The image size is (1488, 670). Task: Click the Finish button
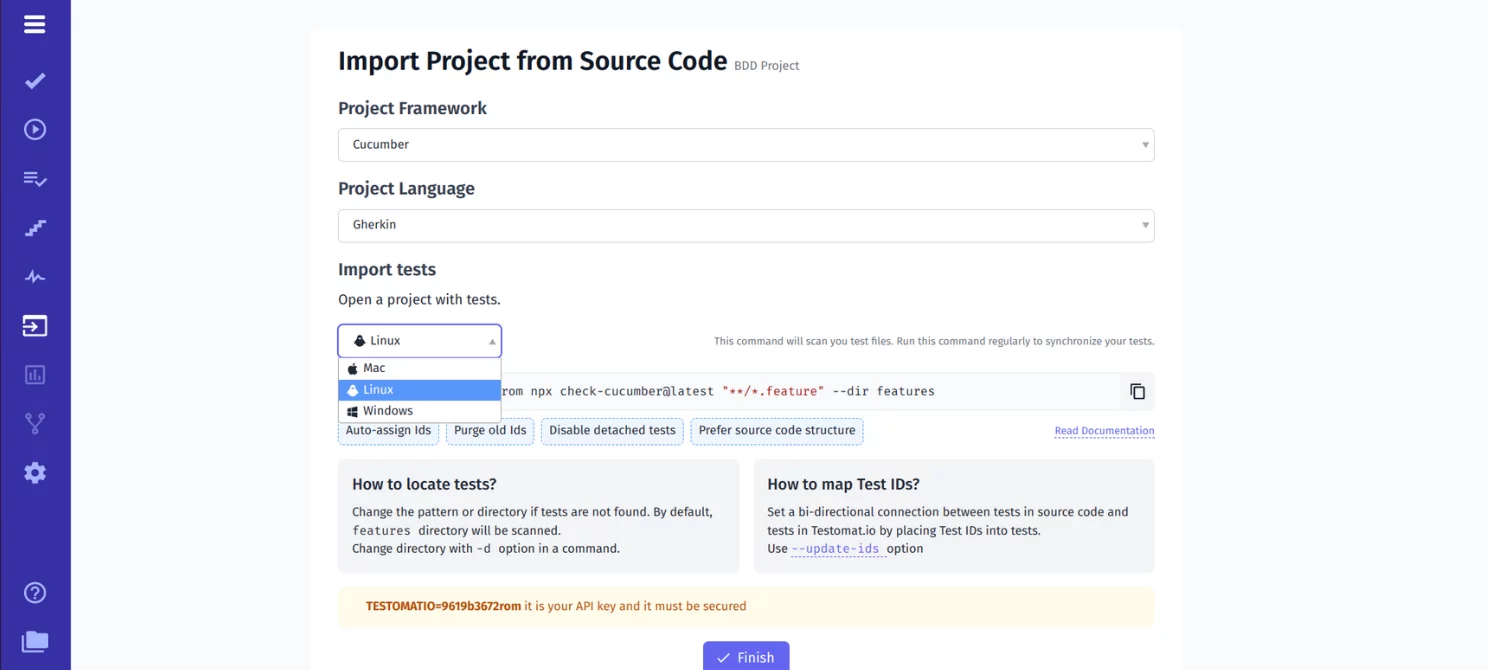(x=746, y=657)
